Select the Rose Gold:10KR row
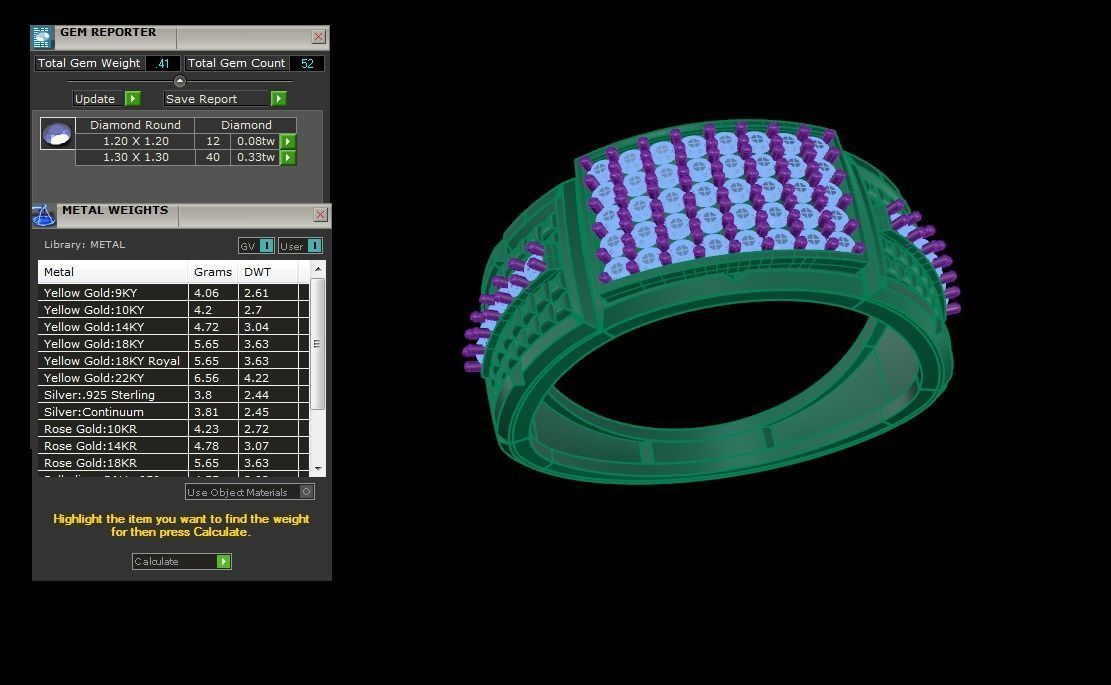Image resolution: width=1111 pixels, height=685 pixels. click(x=174, y=429)
